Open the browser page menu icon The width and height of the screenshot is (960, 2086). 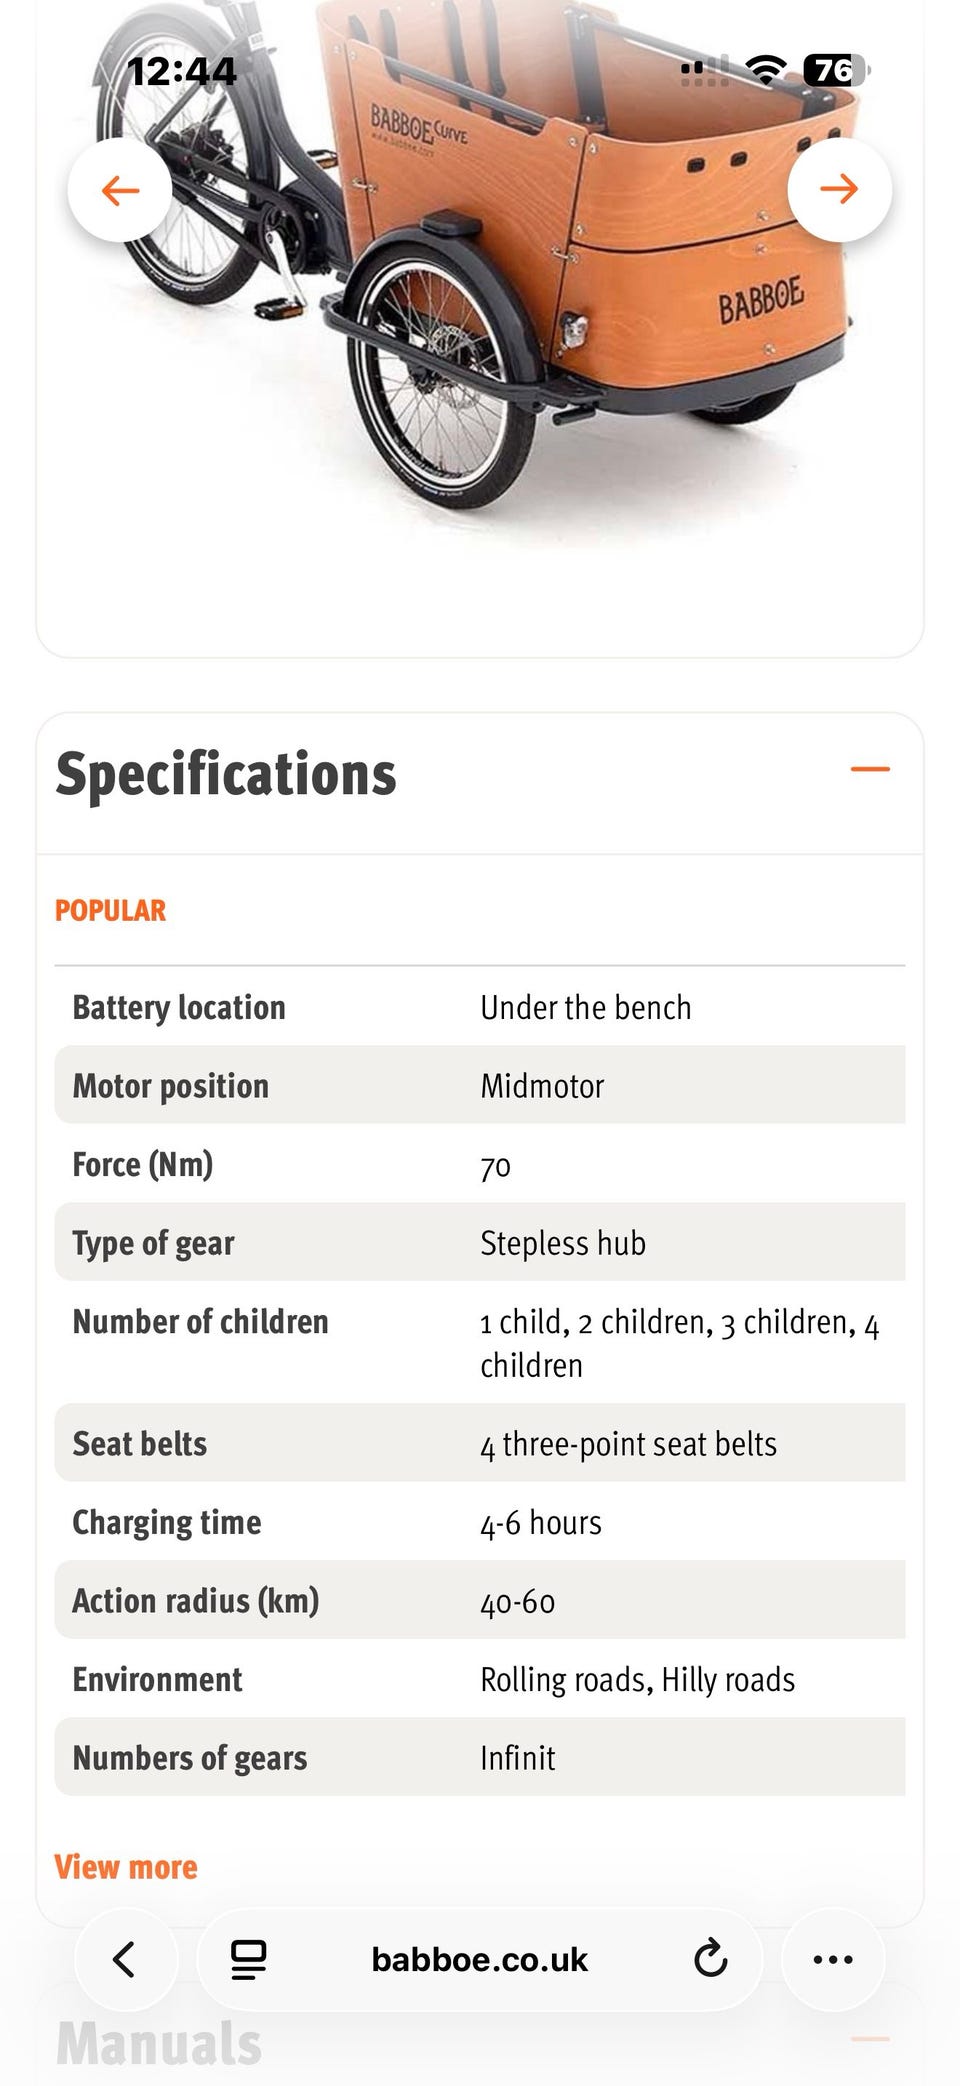248,1959
